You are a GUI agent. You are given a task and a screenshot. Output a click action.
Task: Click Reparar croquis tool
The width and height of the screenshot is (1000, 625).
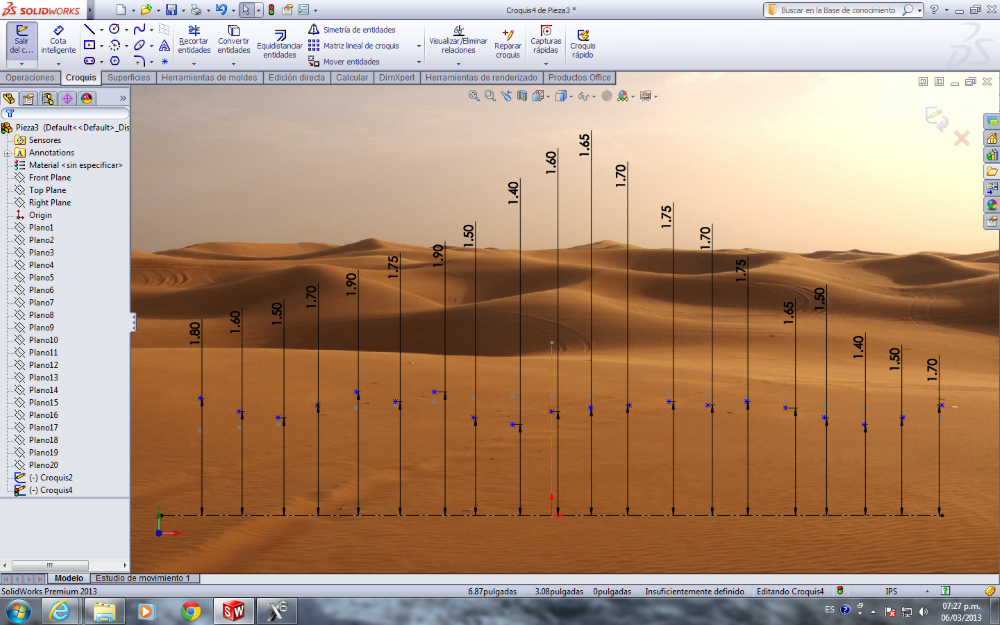(508, 43)
